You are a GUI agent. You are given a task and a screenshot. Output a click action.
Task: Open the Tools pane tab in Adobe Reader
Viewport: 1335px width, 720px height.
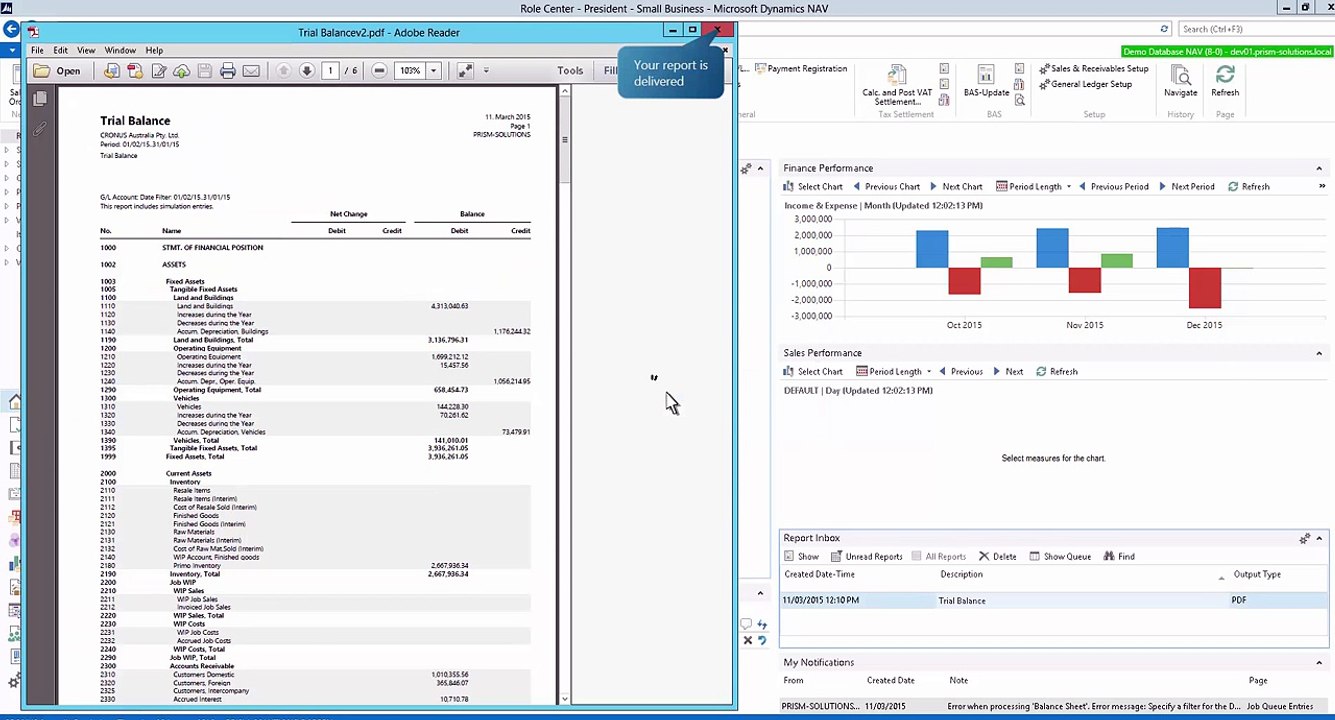(570, 71)
